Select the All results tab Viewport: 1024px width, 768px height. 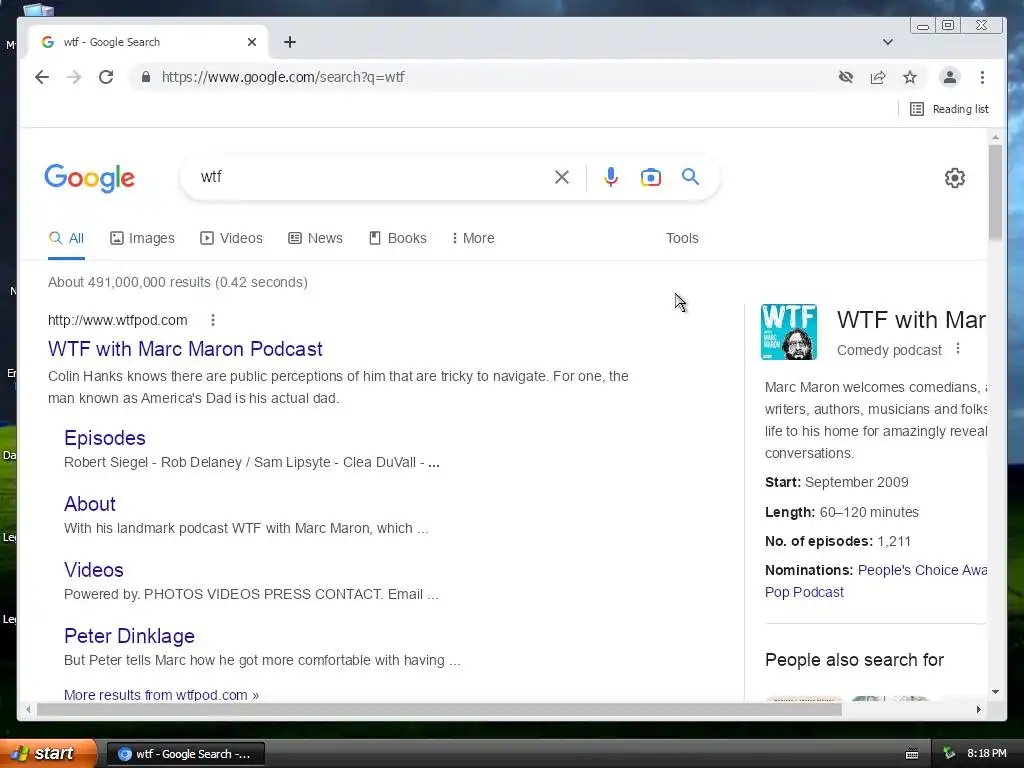67,238
